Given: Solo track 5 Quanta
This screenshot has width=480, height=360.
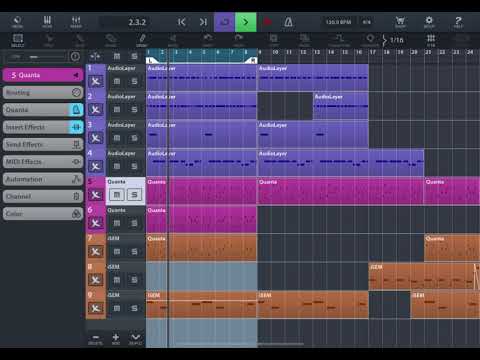Looking at the screenshot, I should pyautogui.click(x=134, y=195).
